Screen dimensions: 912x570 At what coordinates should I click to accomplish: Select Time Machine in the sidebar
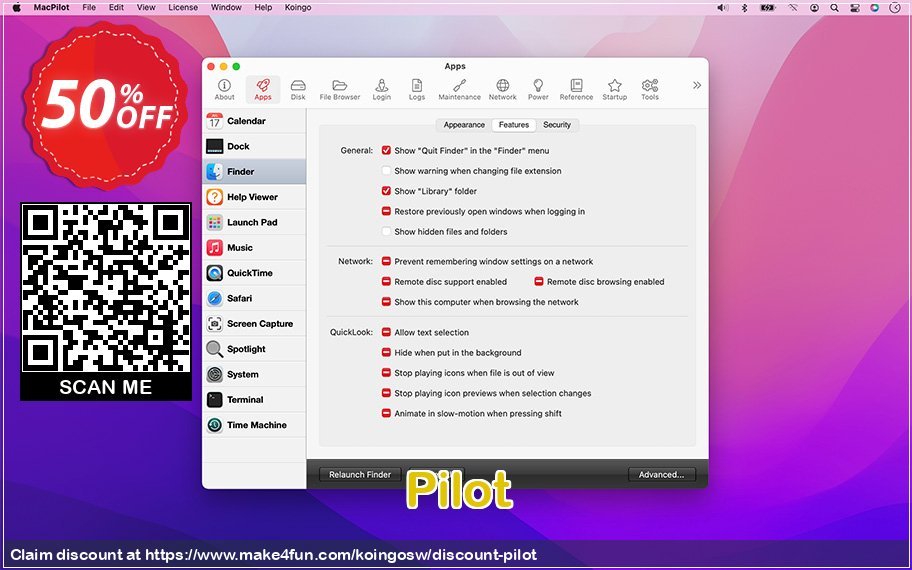(254, 425)
